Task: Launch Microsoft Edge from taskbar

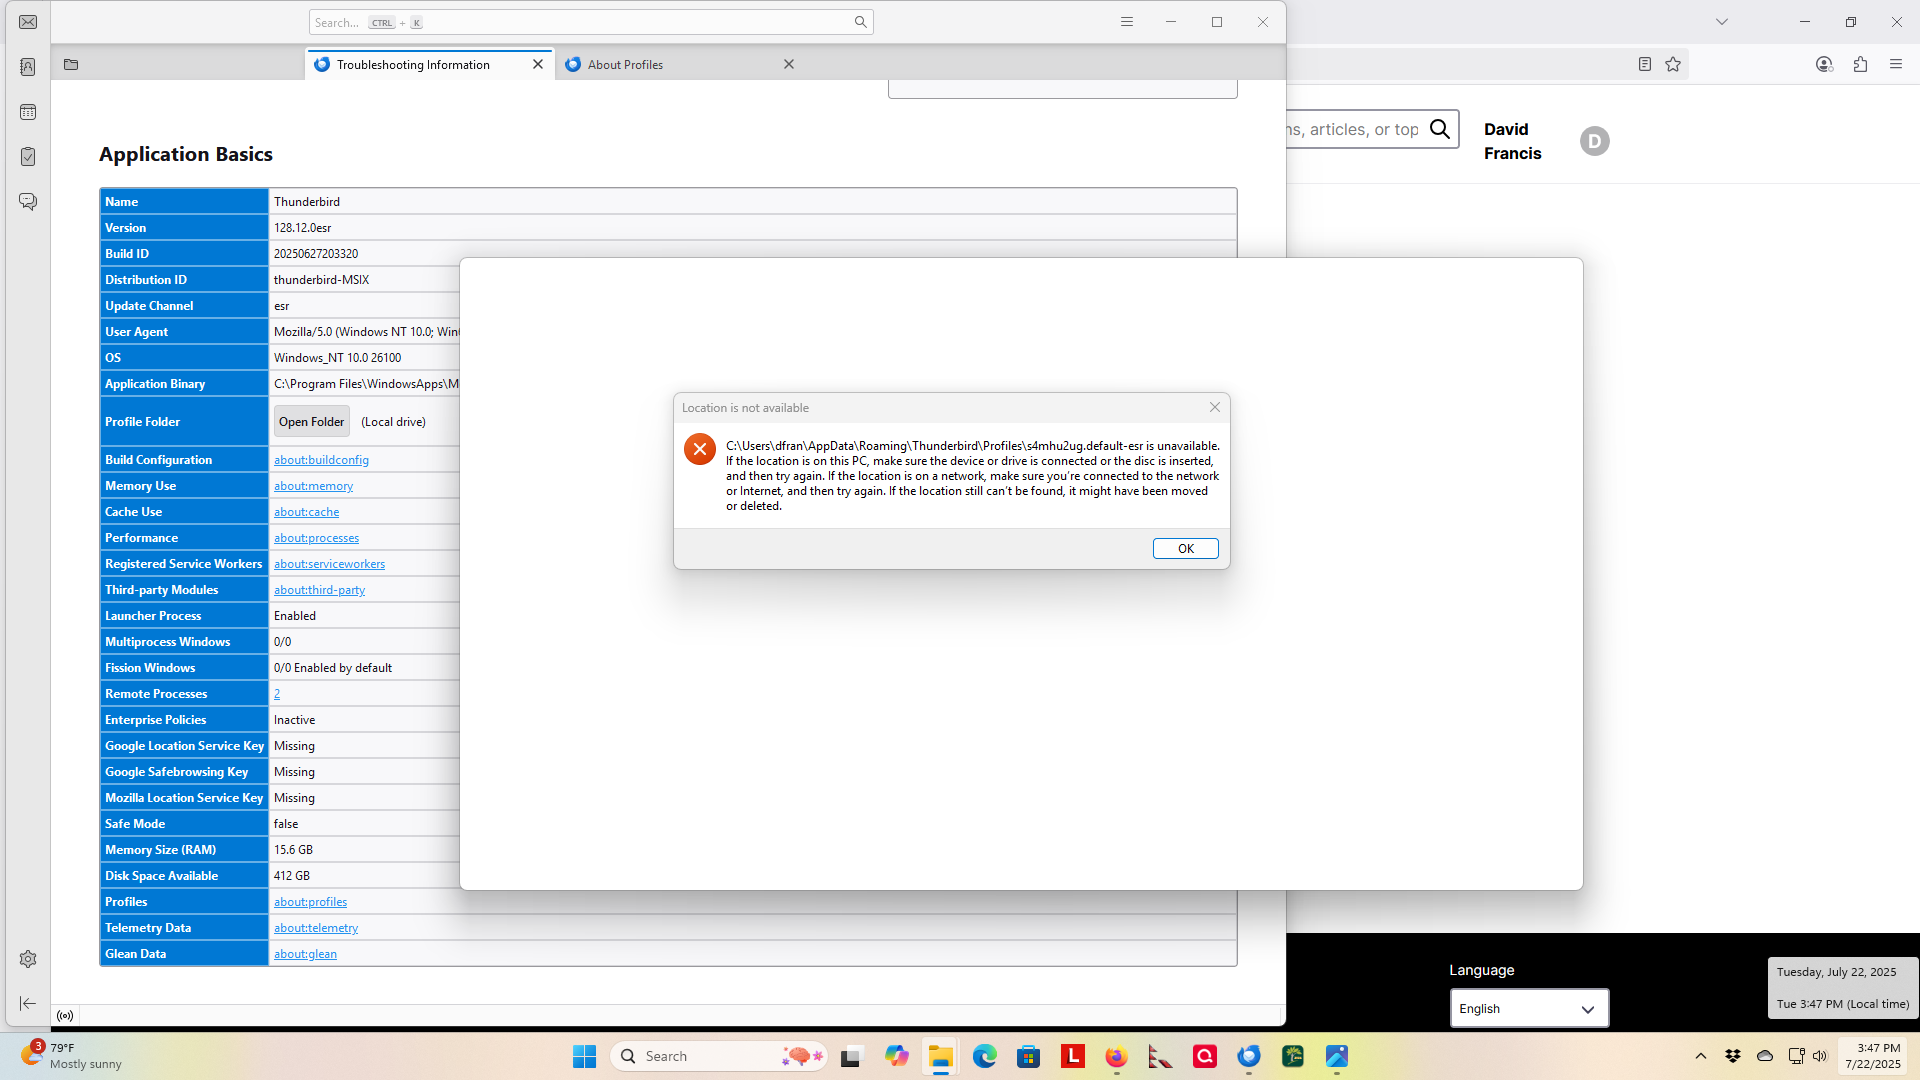Action: tap(985, 1056)
